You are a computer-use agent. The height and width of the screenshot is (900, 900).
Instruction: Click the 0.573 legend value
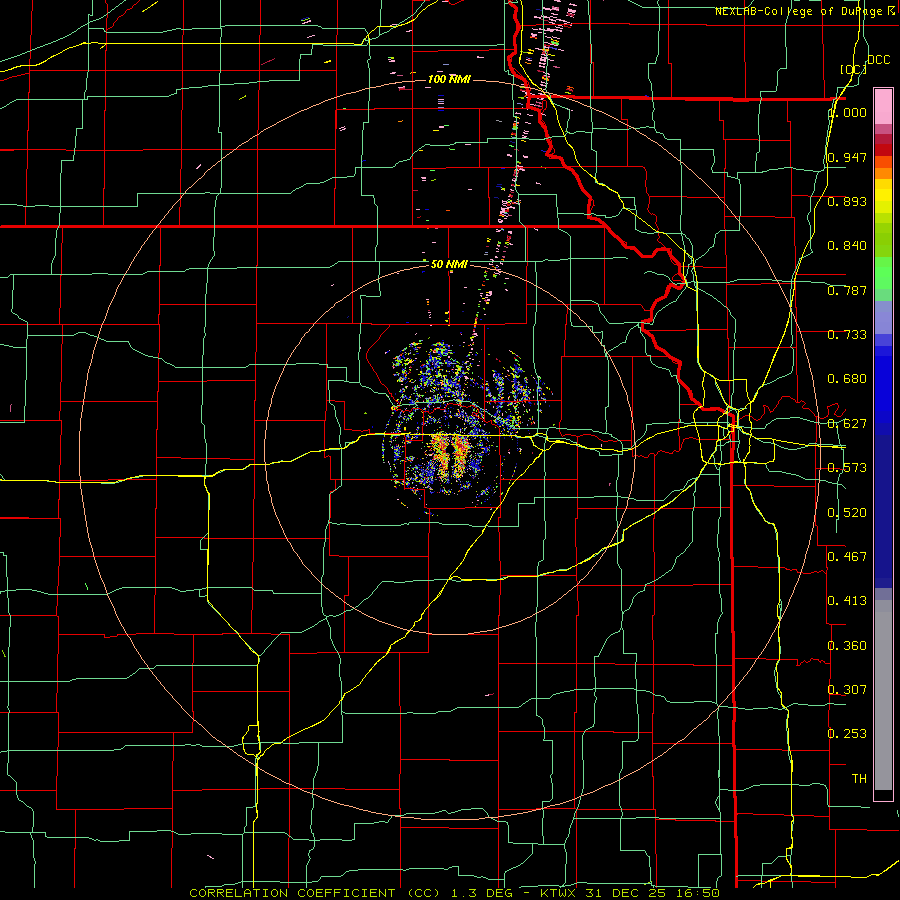(x=847, y=468)
